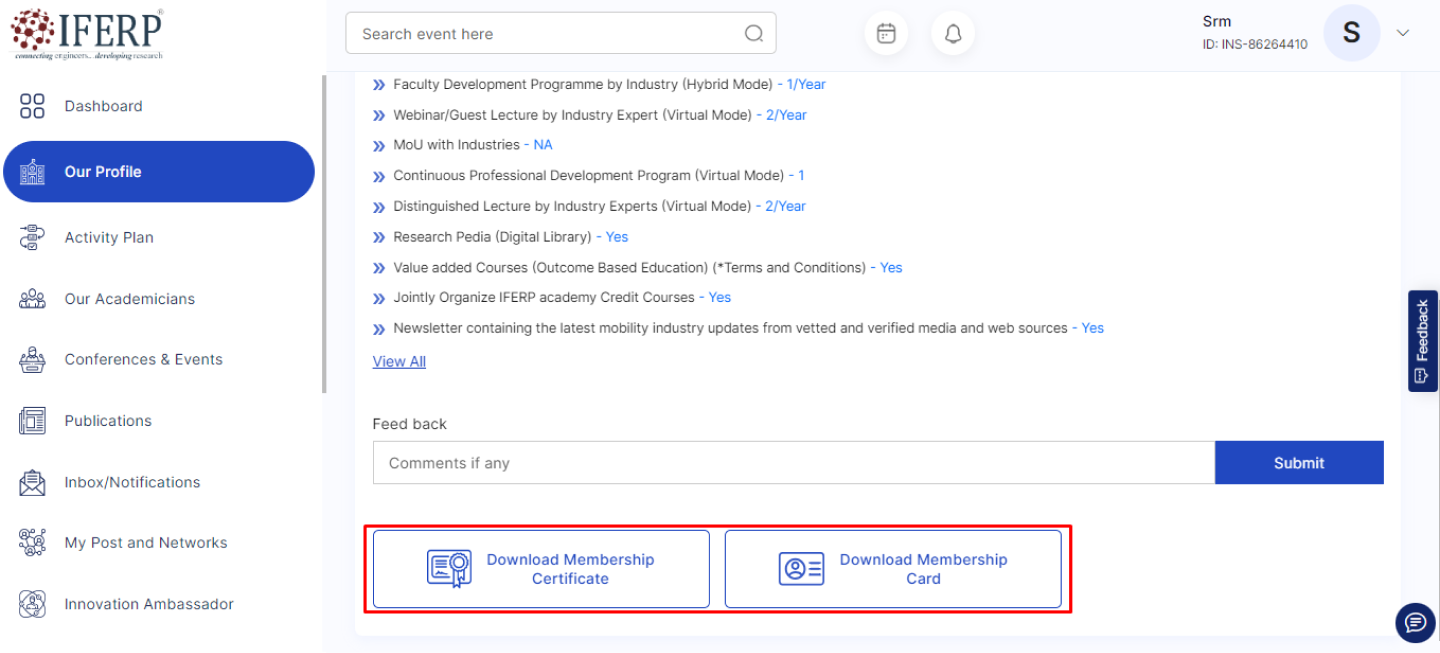The width and height of the screenshot is (1440, 653).
Task: Download Membership Certificate
Action: point(541,569)
